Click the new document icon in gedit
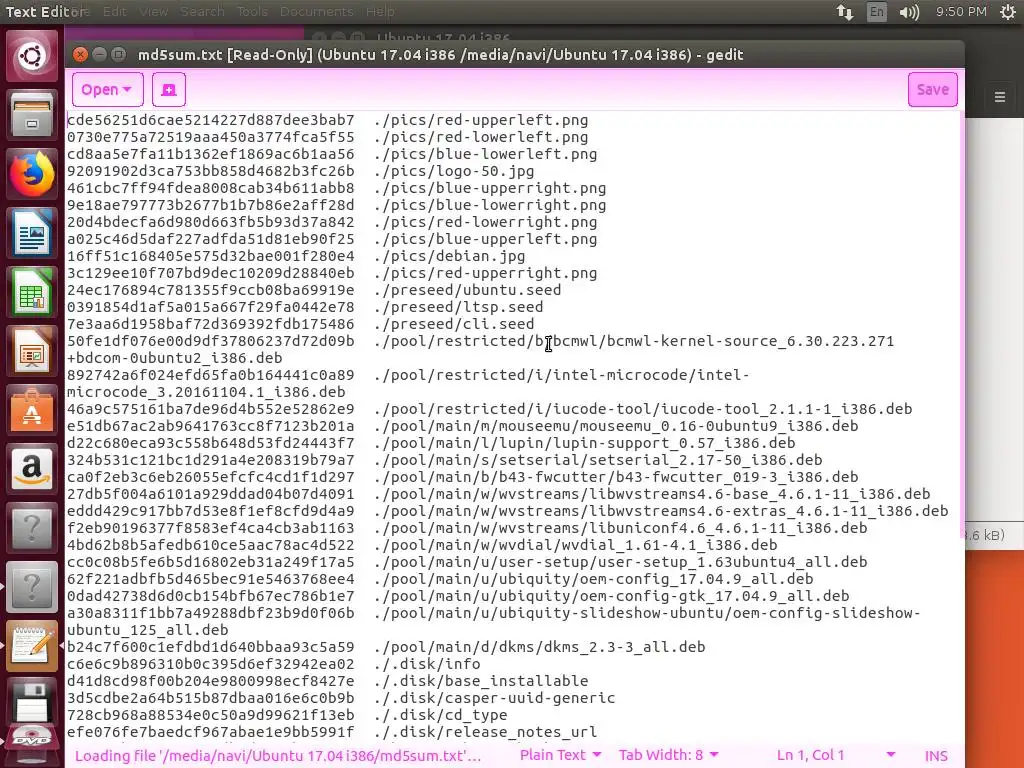The height and width of the screenshot is (768, 1024). point(168,89)
